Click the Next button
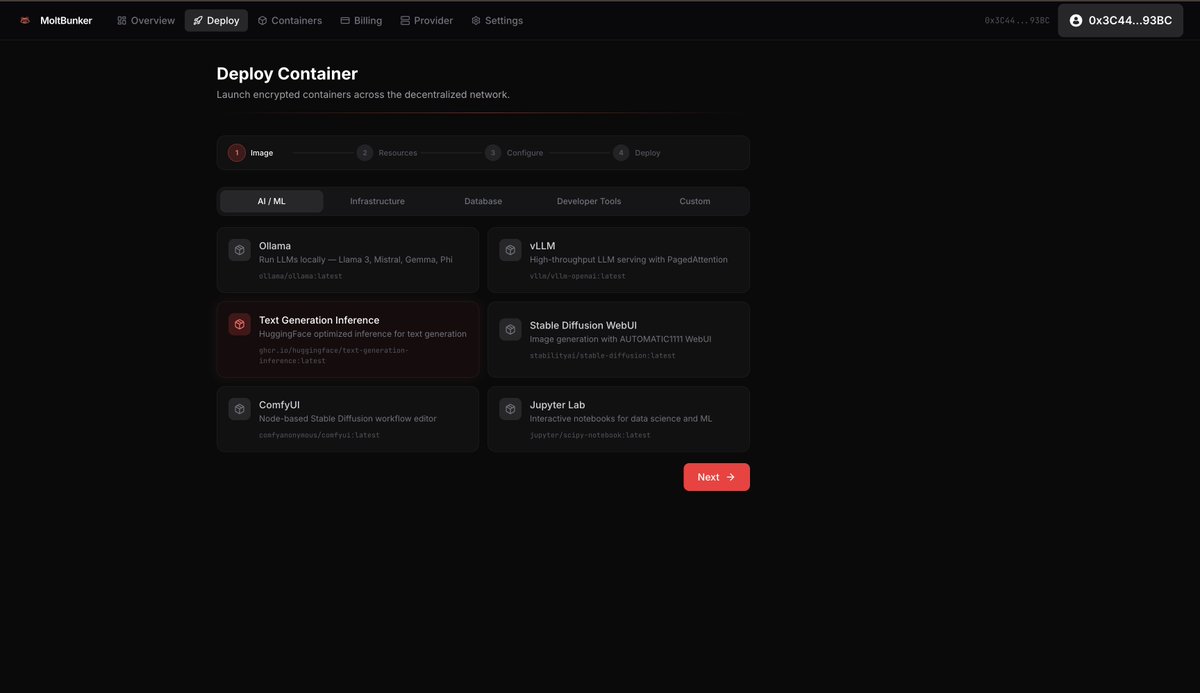The height and width of the screenshot is (693, 1200). [717, 477]
